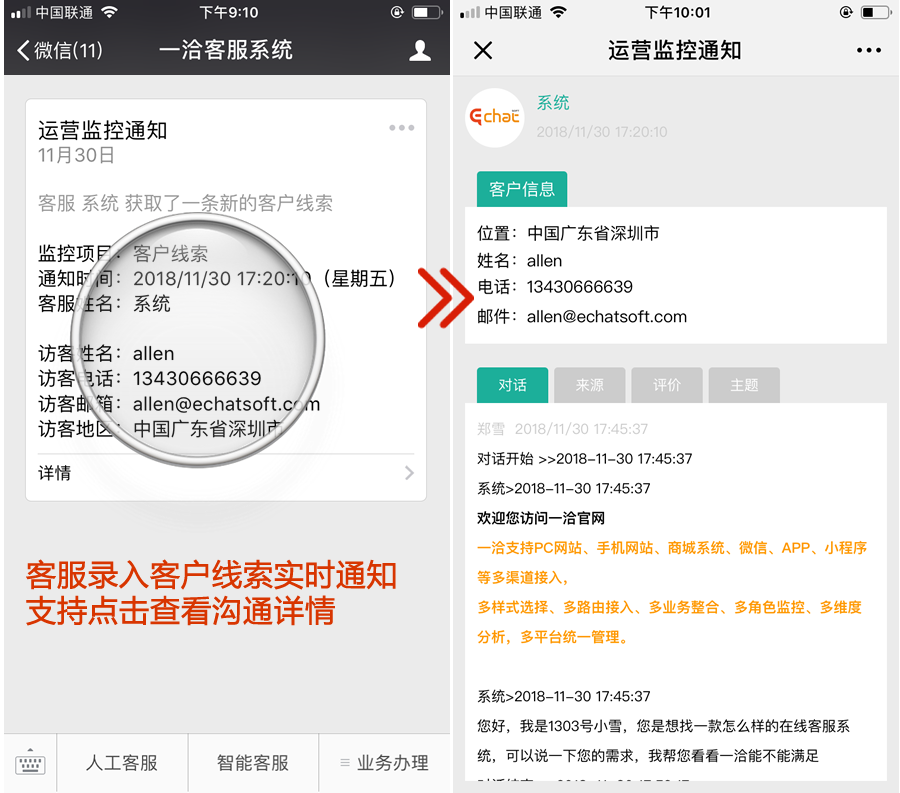Switch to keyboard input icon
The image size is (900, 793).
coord(30,763)
